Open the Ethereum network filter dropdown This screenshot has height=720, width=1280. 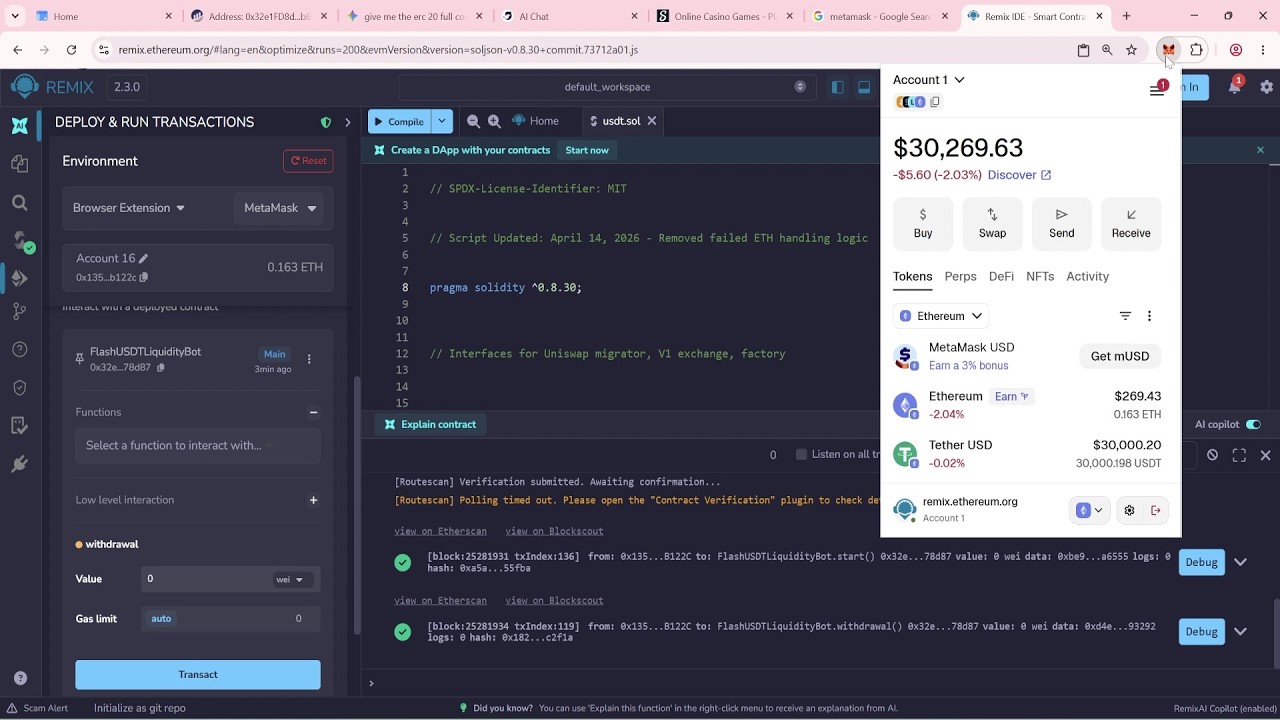click(941, 316)
